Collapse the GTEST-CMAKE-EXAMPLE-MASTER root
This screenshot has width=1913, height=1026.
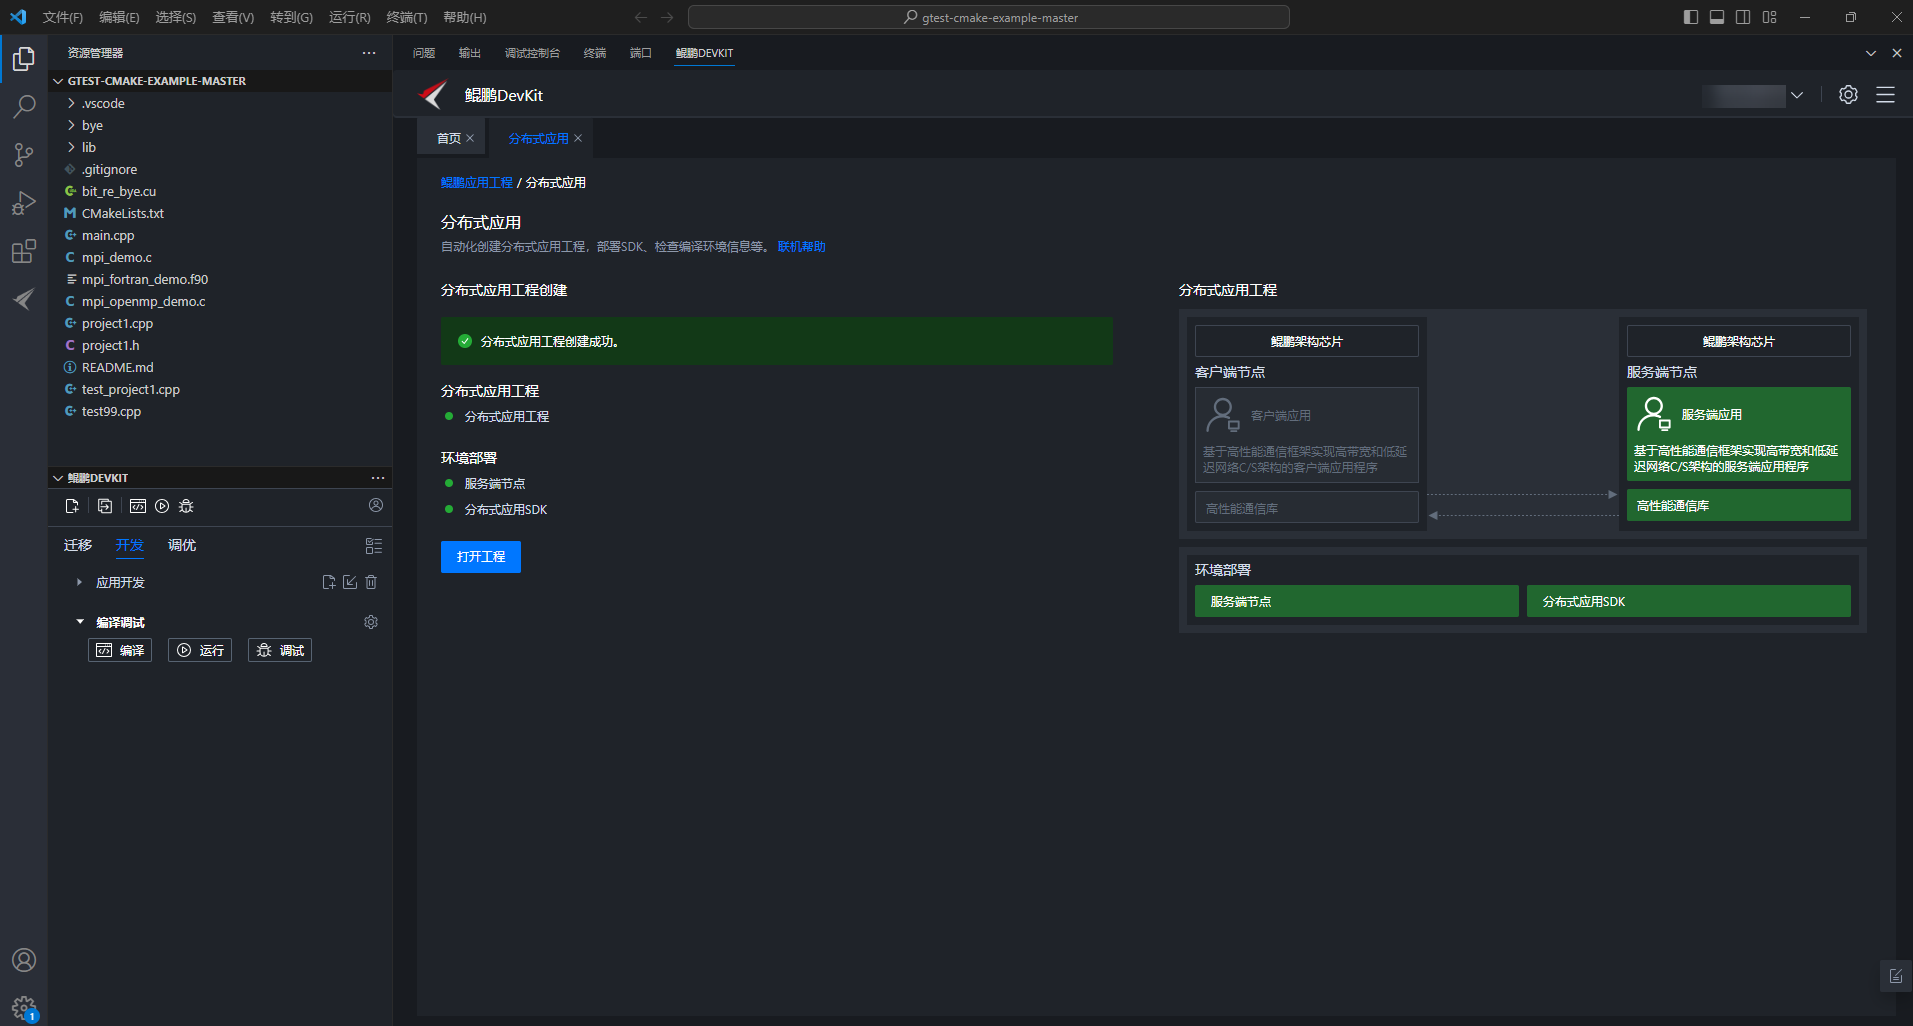coord(58,81)
